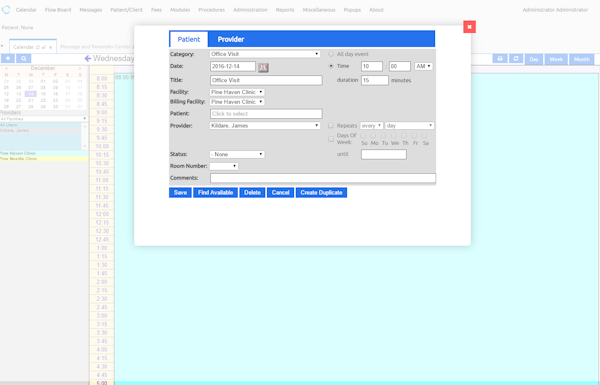
Task: Open the date picker calendar icon
Action: tap(263, 67)
